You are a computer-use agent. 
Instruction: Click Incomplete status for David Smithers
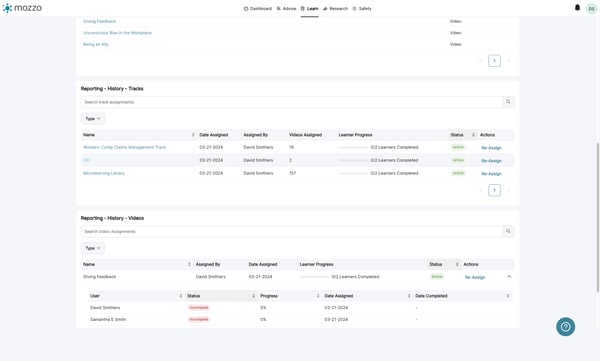coord(199,307)
